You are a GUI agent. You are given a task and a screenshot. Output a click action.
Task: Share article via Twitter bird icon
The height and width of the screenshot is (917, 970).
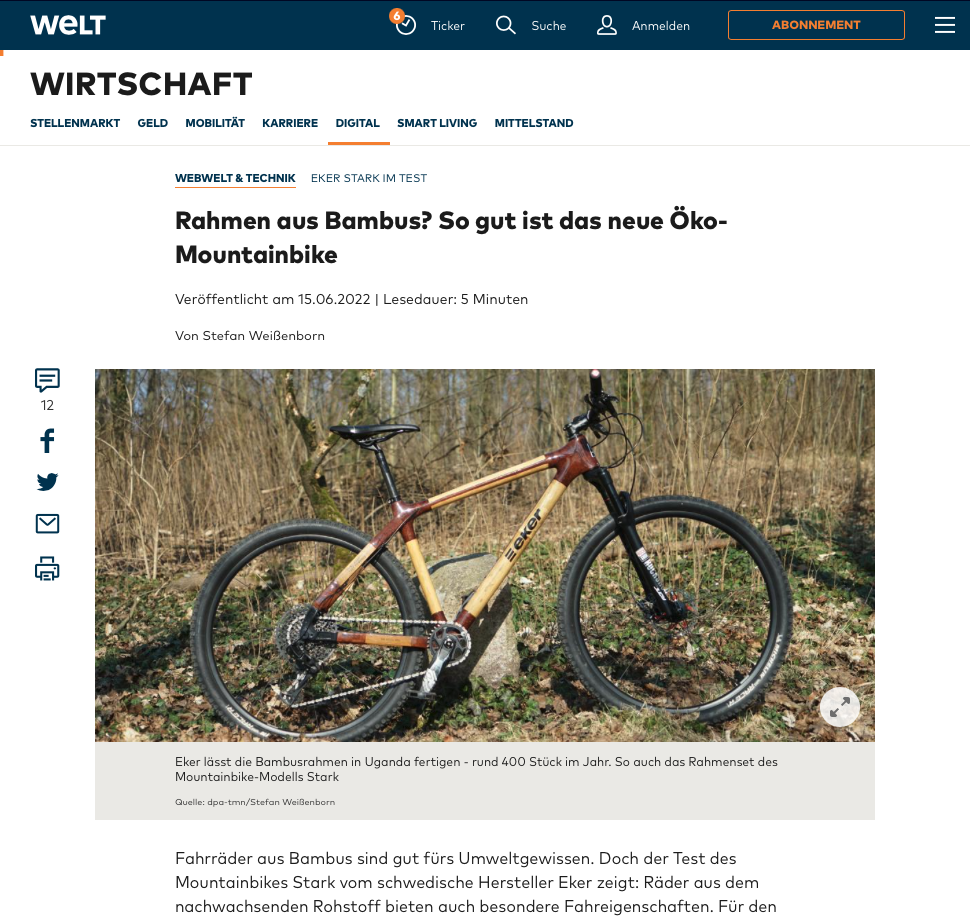(47, 482)
